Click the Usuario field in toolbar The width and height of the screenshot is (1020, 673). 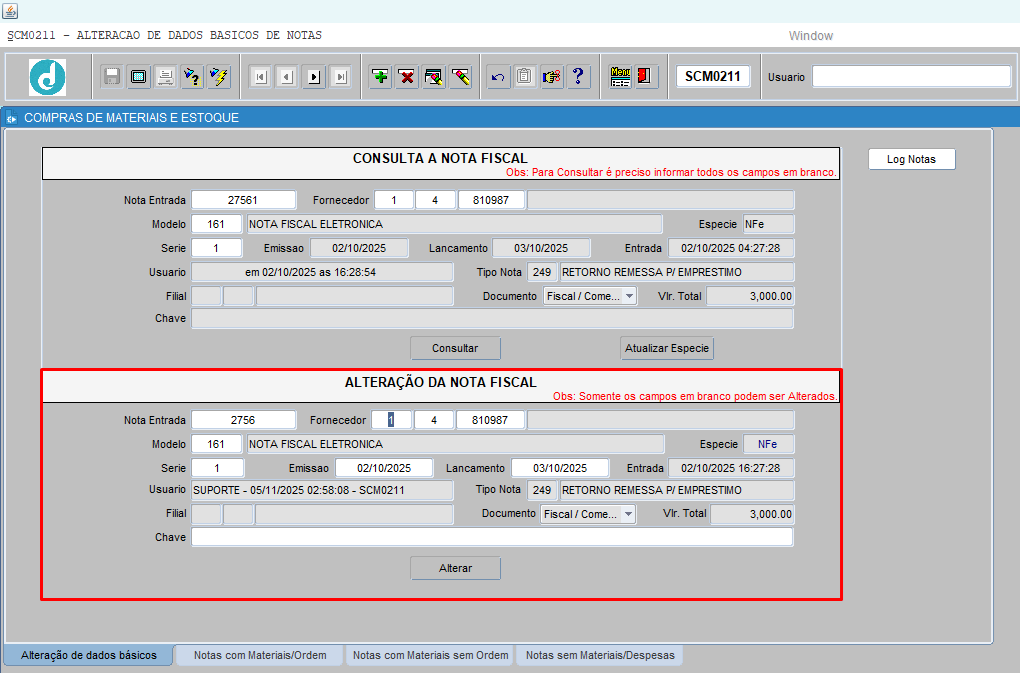point(911,77)
